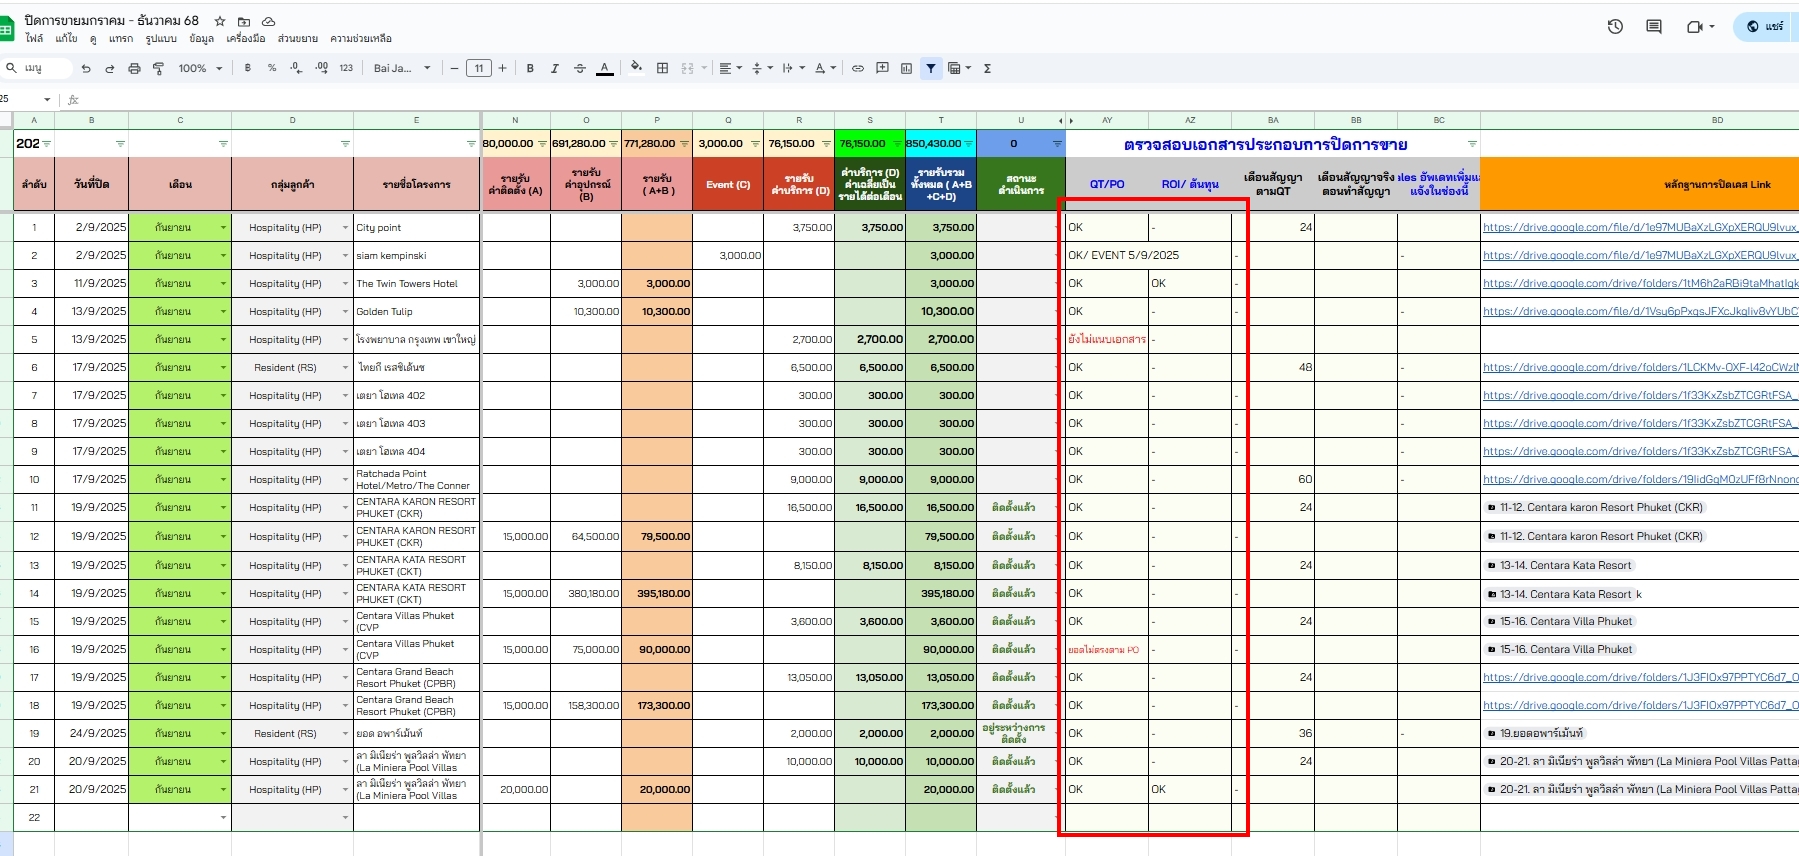The width and height of the screenshot is (1799, 856).
Task: Open the borders tool in toolbar
Action: tap(662, 68)
